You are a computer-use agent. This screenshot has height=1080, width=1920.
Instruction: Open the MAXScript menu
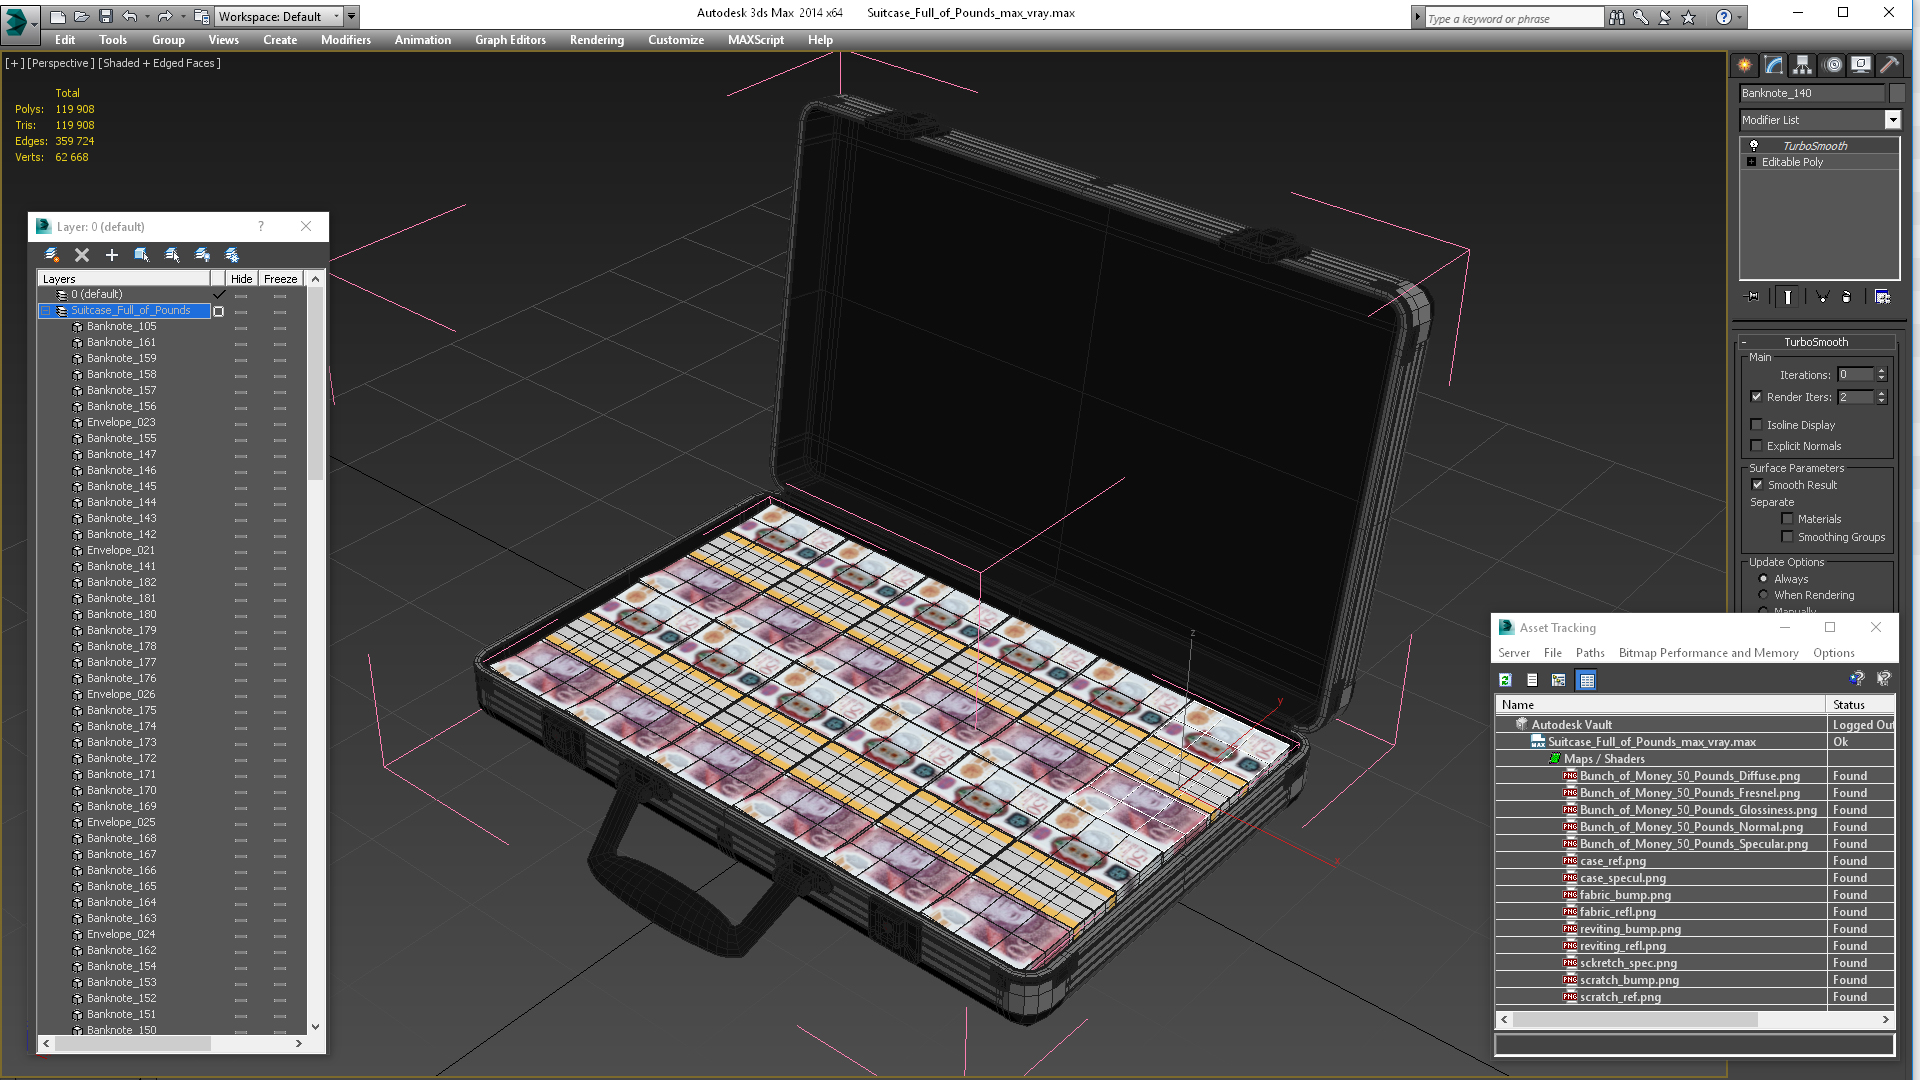pos(756,40)
